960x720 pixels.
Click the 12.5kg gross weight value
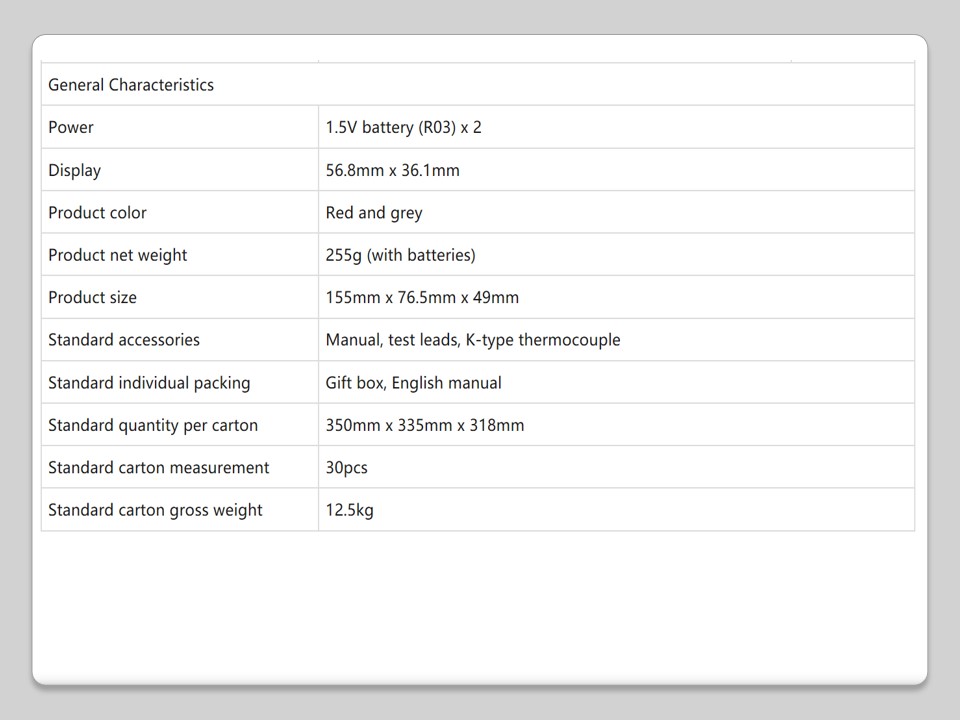[x=350, y=510]
